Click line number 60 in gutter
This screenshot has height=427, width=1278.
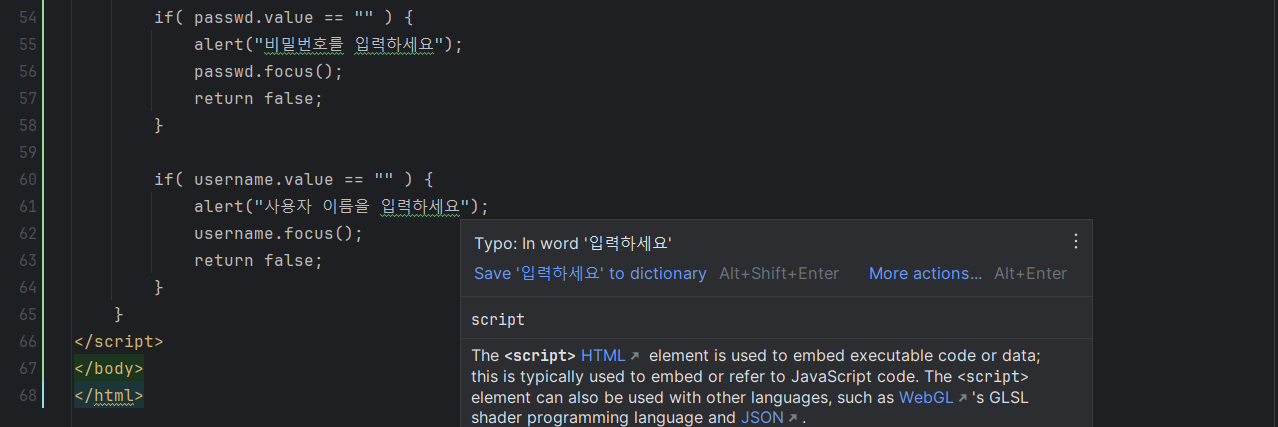(28, 179)
